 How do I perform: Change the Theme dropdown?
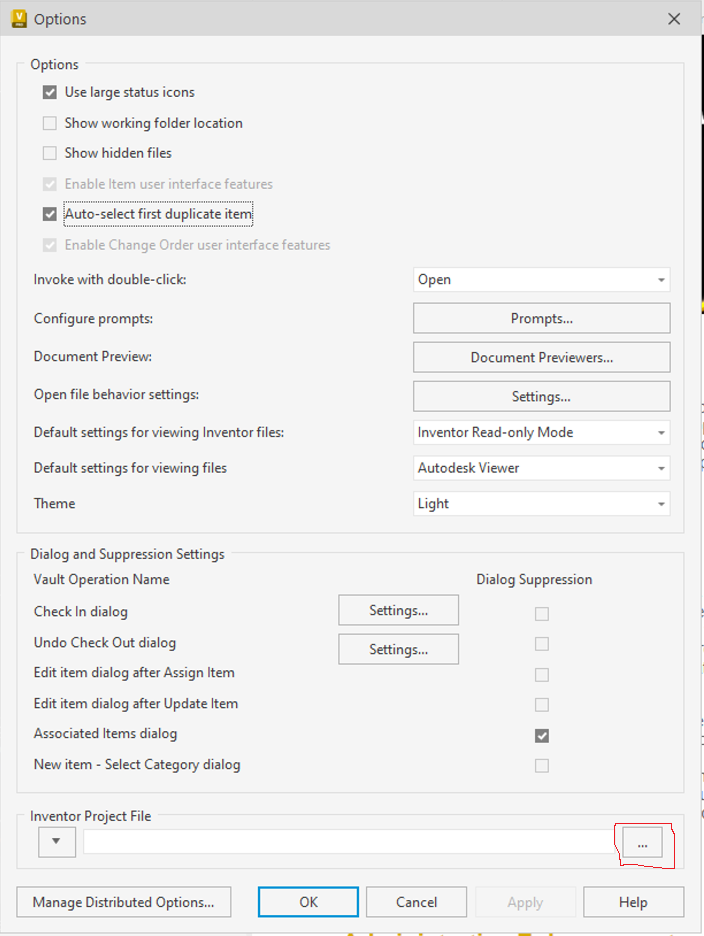[x=541, y=504]
